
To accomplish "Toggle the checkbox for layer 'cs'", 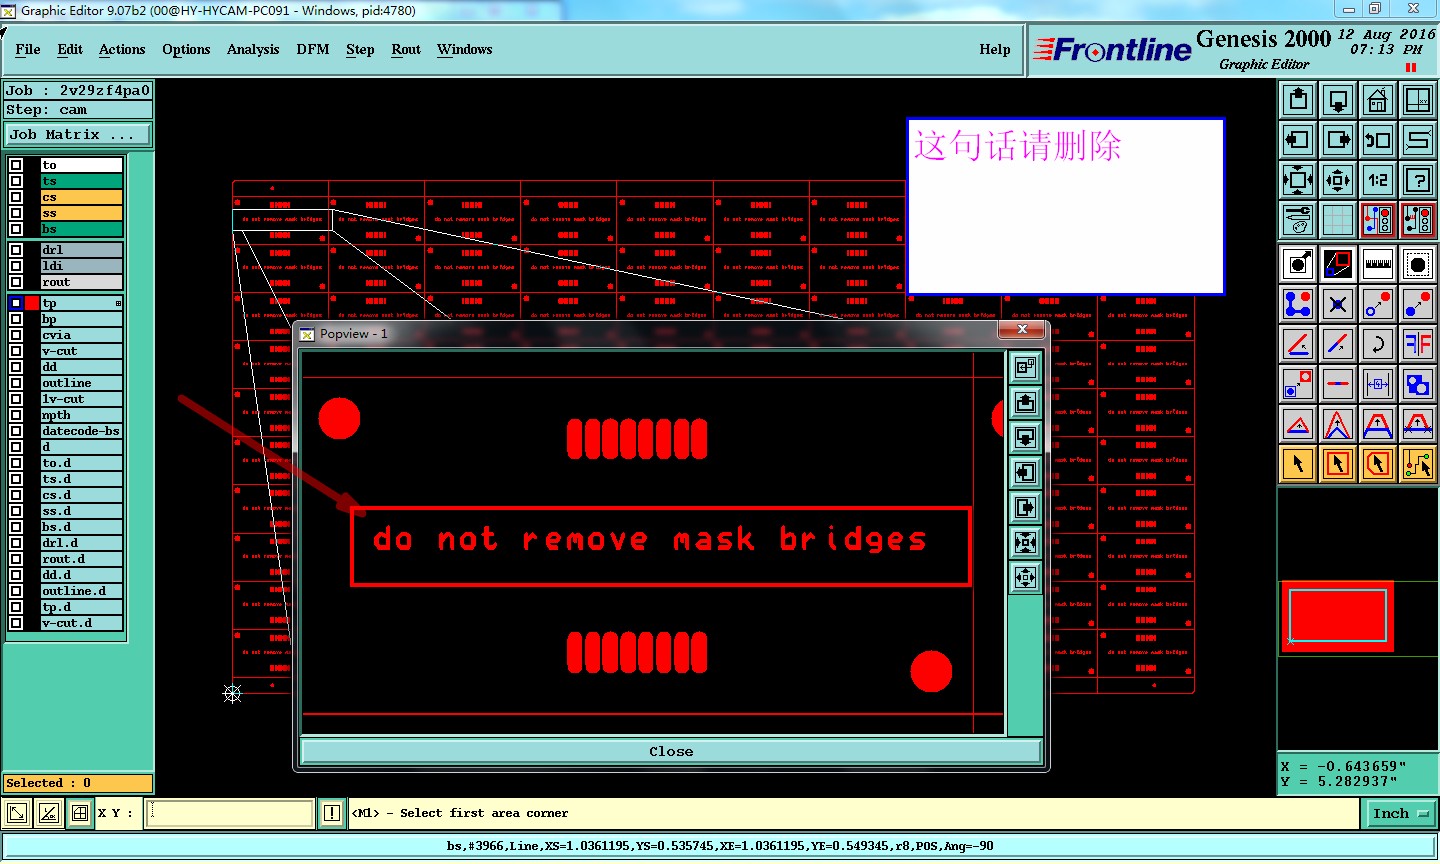I will click(16, 197).
